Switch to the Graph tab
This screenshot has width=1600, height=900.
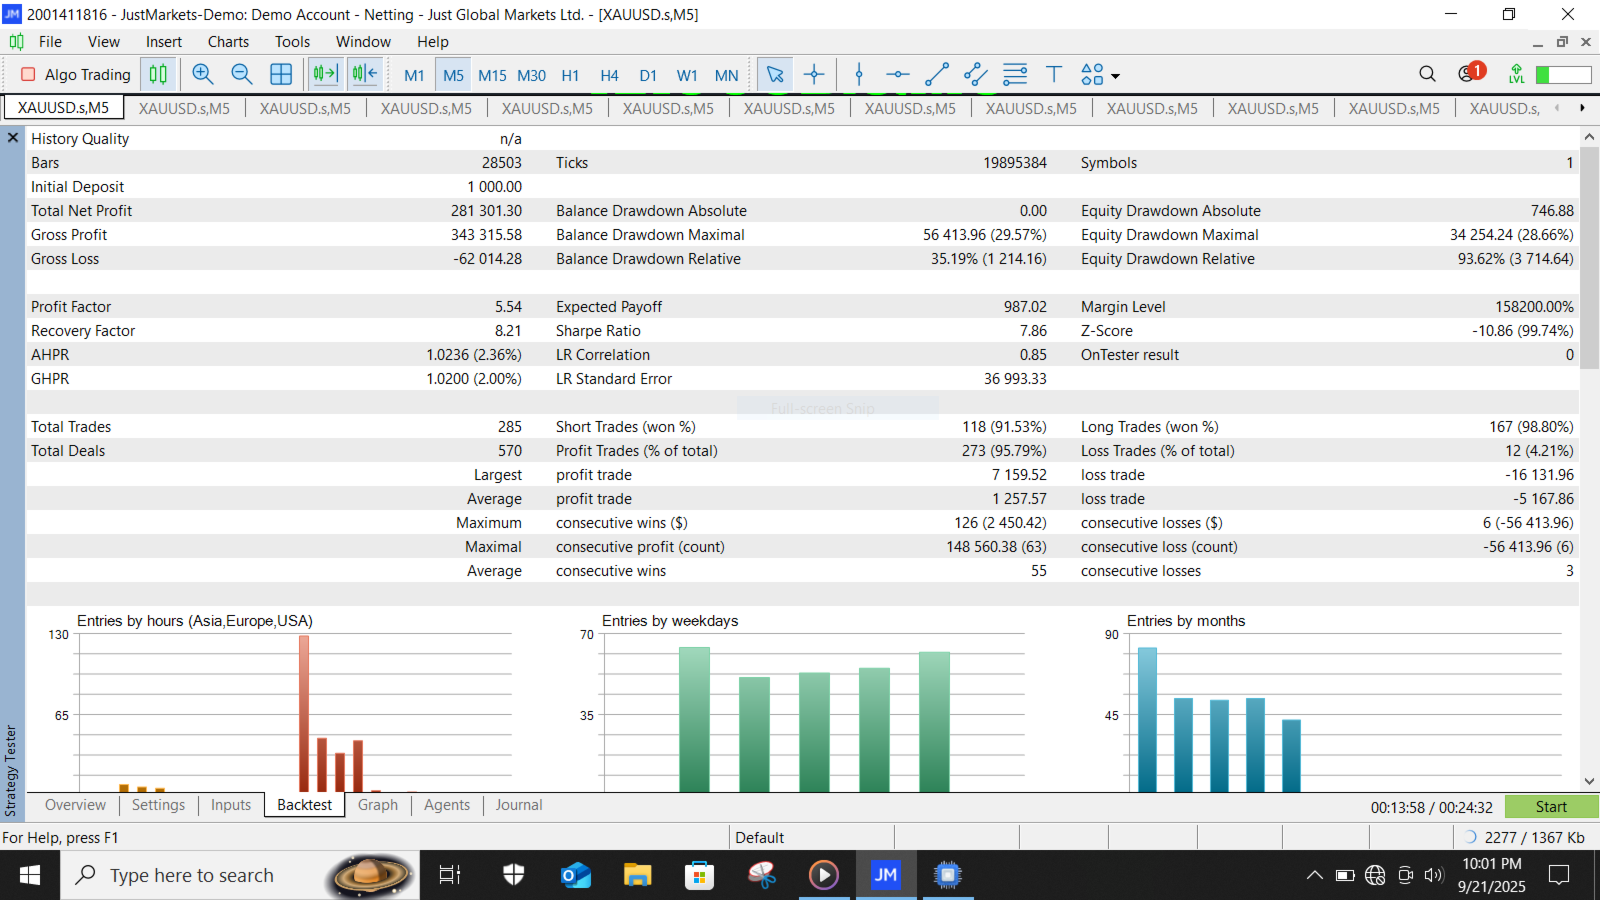377,805
